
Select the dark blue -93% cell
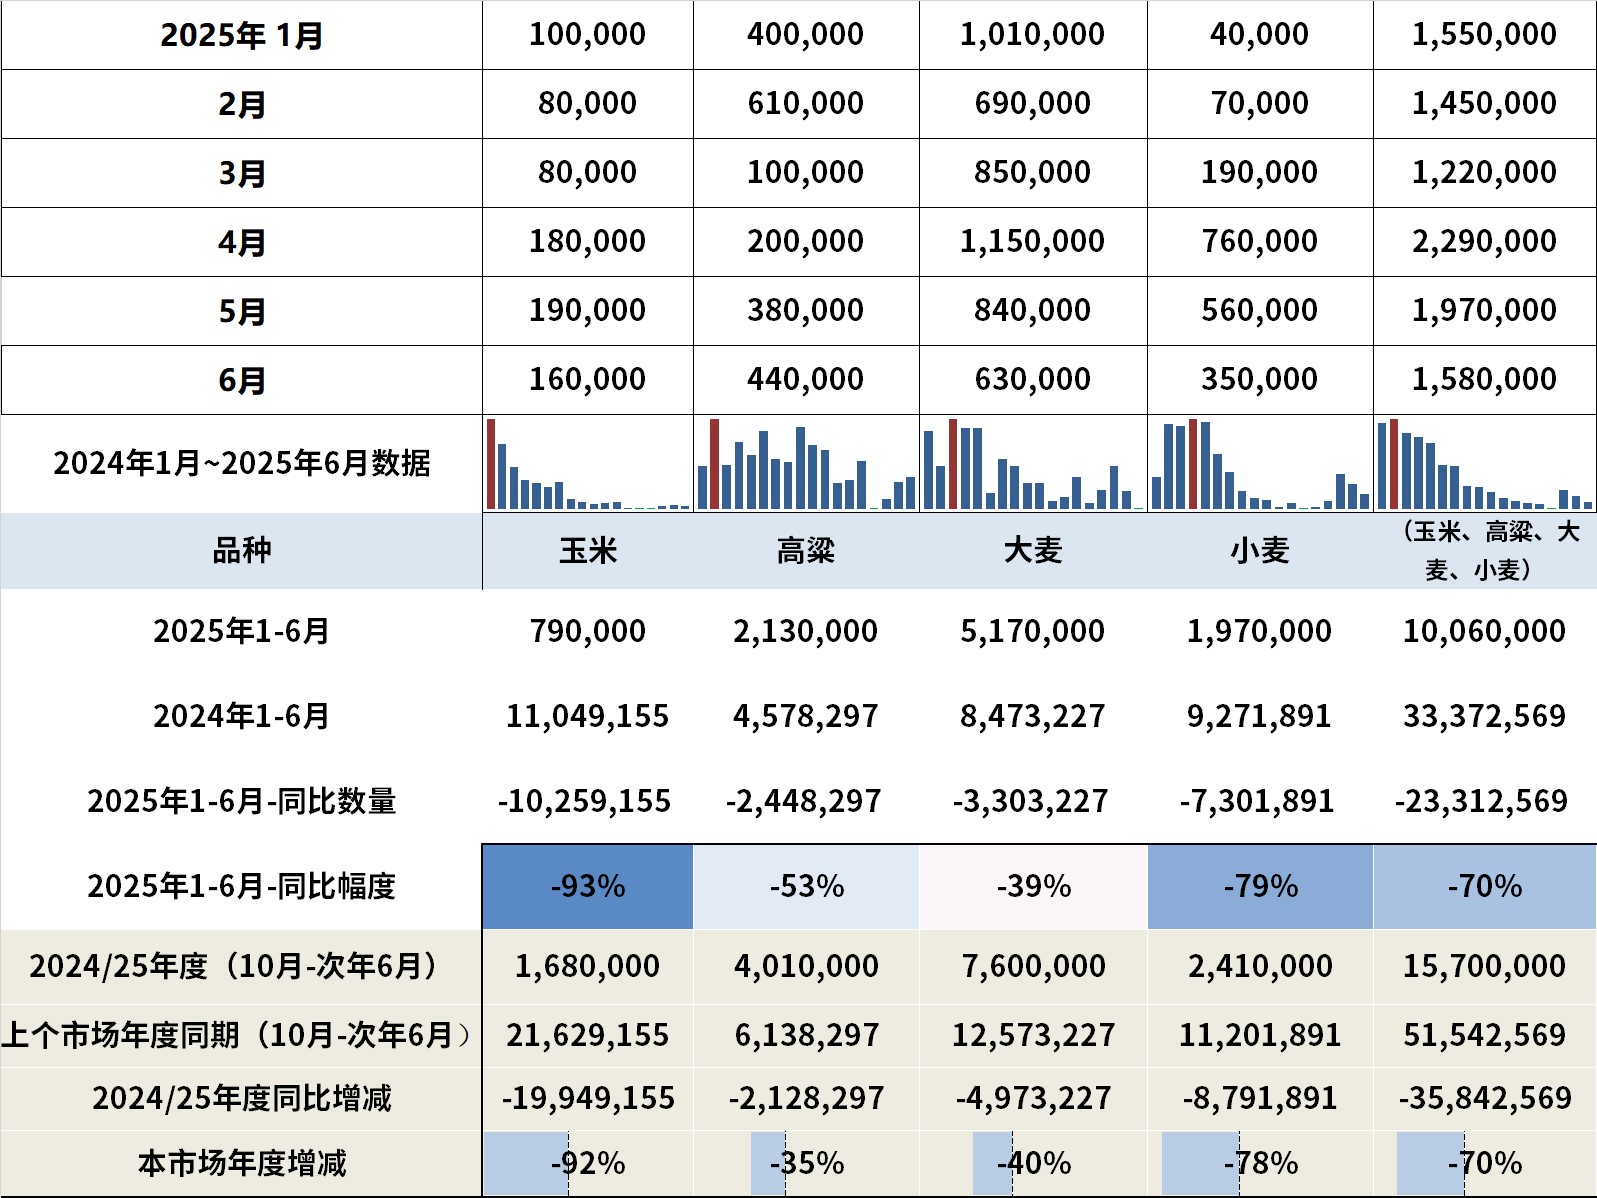coord(588,887)
